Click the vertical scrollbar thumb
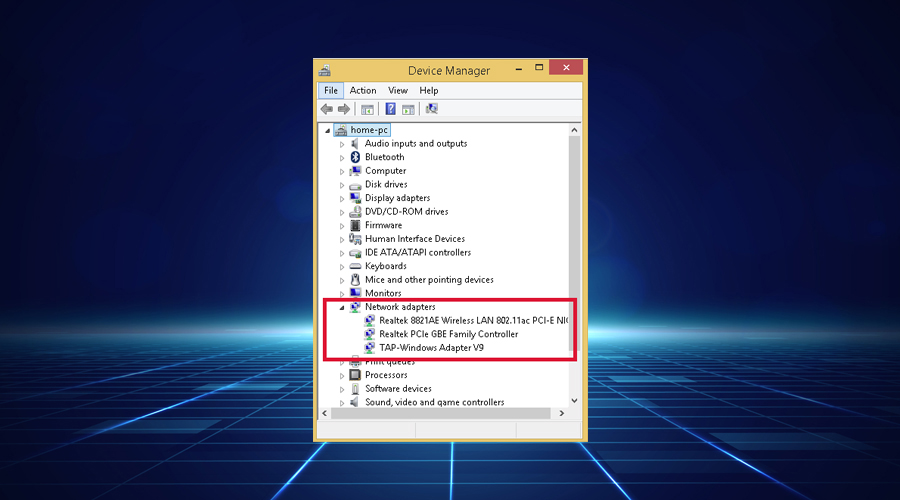Screen dimensions: 900x500 (x=575, y=244)
